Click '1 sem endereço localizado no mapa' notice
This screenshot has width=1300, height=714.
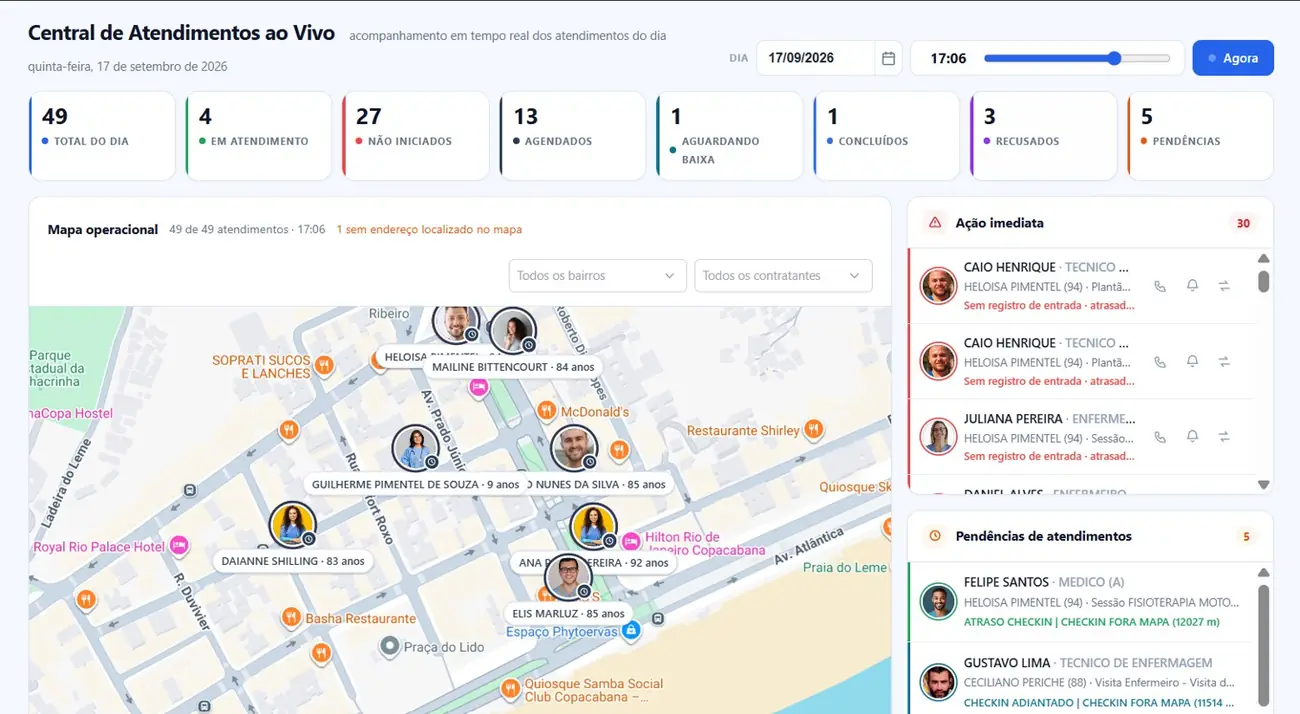(x=429, y=230)
